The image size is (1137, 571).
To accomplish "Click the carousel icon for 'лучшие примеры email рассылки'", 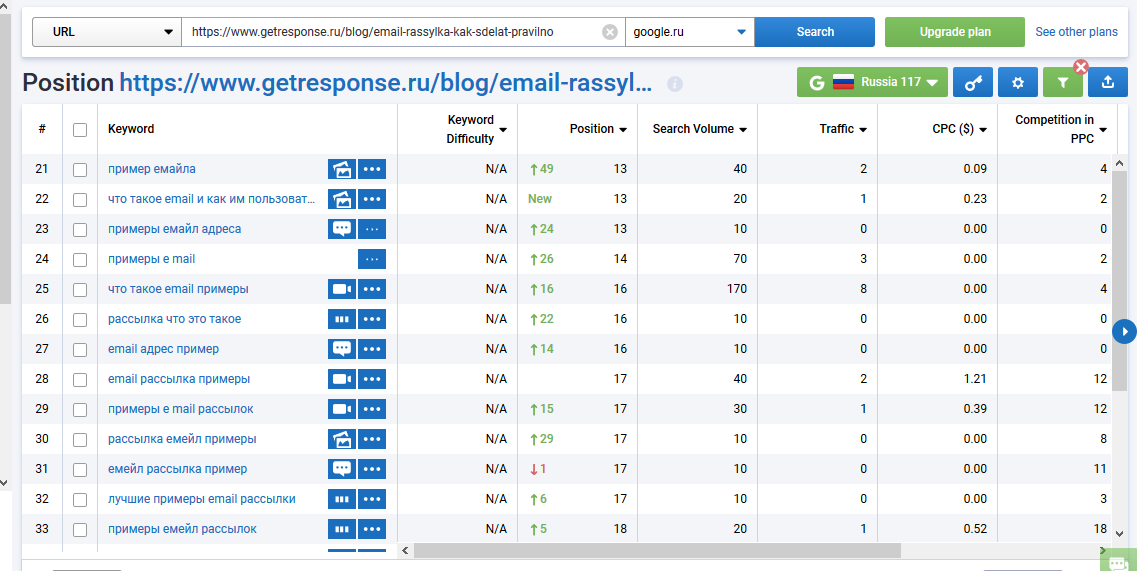I will coord(342,499).
